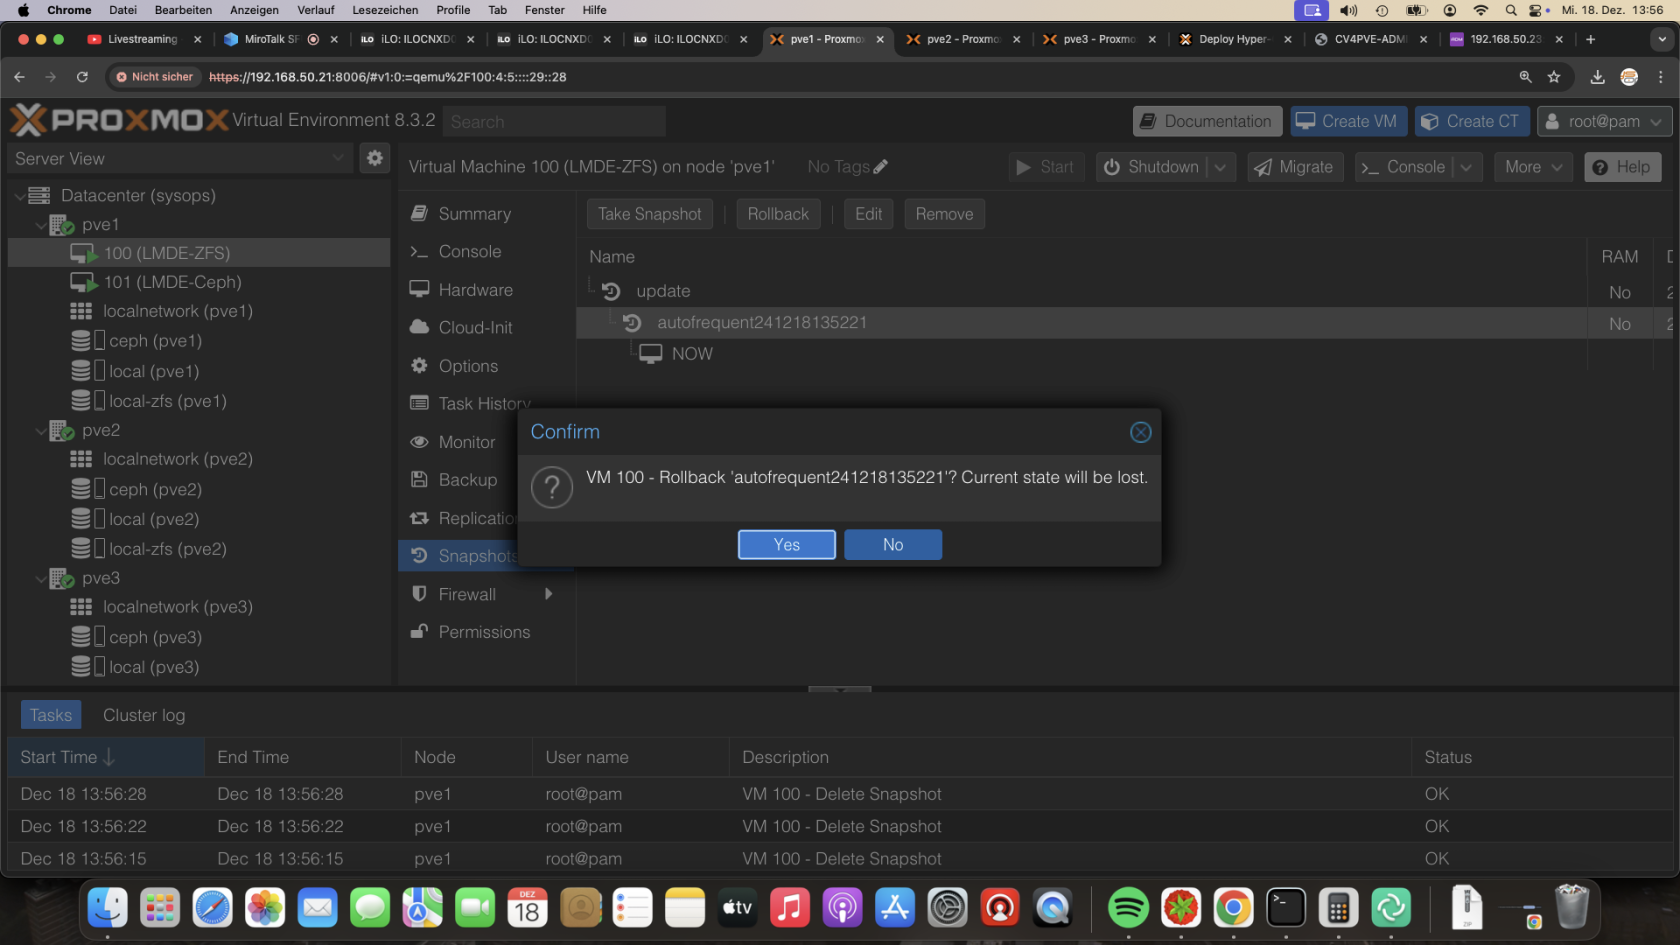Click the Take Snapshot button
The height and width of the screenshot is (945, 1680).
click(650, 214)
